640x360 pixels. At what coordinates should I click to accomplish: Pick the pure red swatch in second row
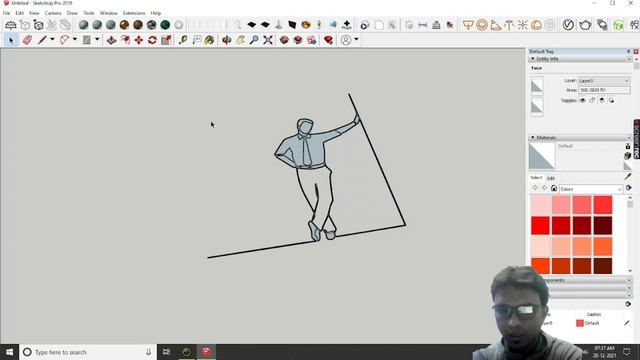tap(540, 226)
